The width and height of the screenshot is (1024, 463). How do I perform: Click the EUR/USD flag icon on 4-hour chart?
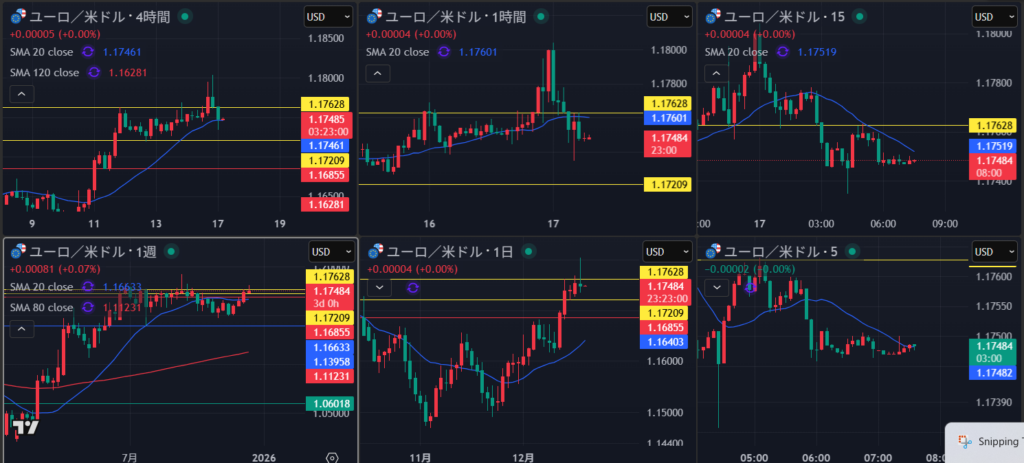(16, 17)
